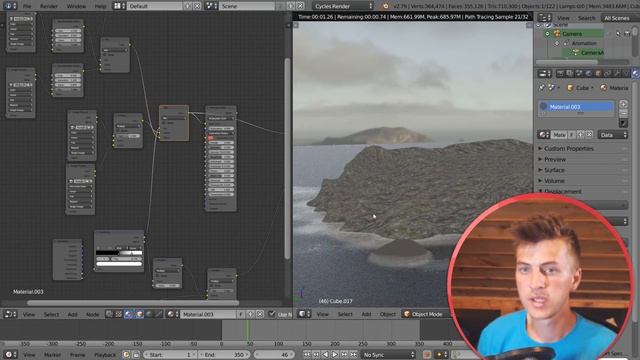Open the Marker menu in timeline
Image resolution: width=640 pixels, height=360 pixels.
[x=52, y=355]
